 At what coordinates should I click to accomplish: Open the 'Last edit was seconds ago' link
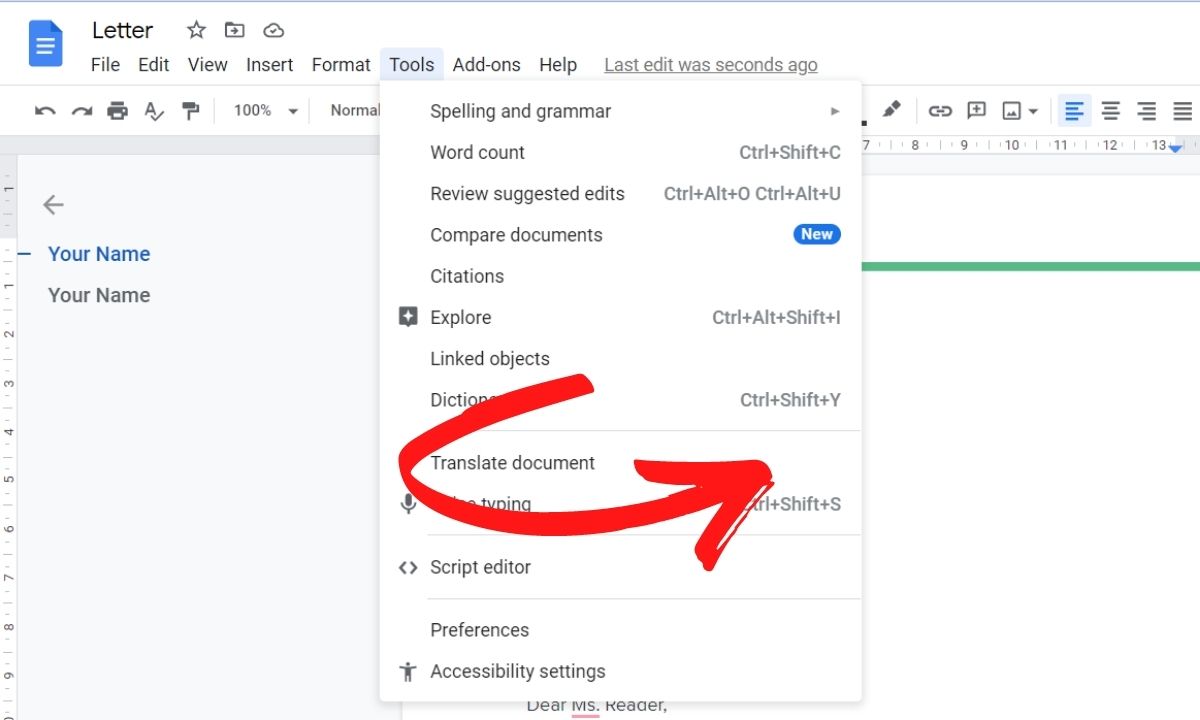[x=710, y=65]
